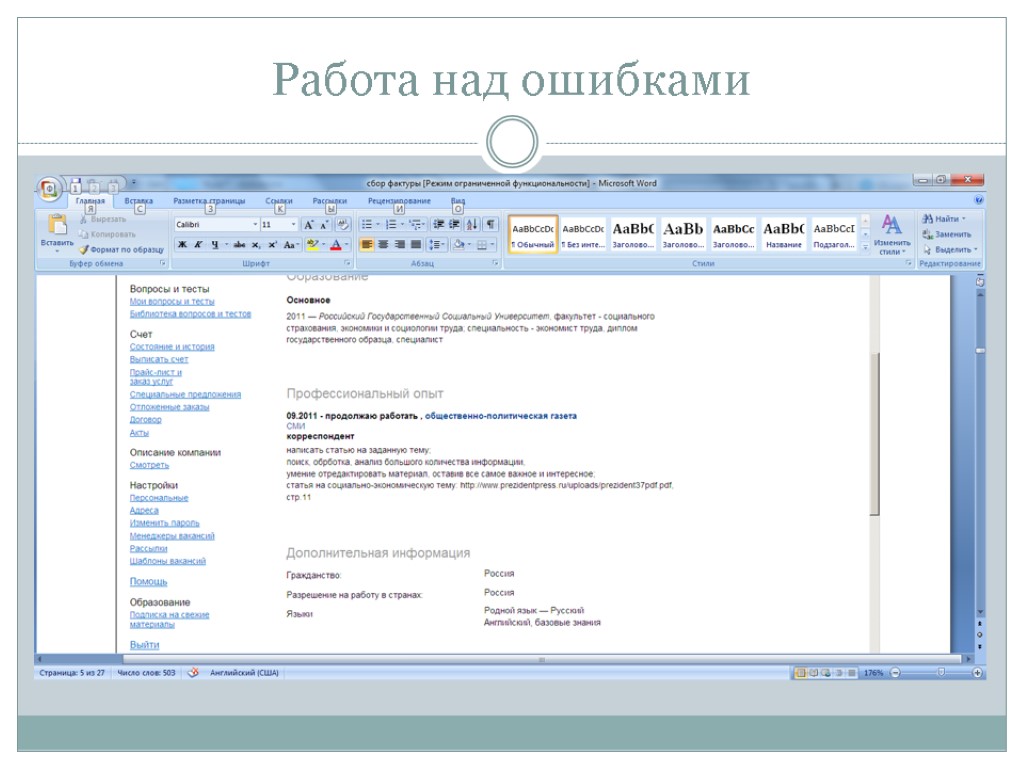
Task: Click the Выйти link
Action: coord(144,645)
